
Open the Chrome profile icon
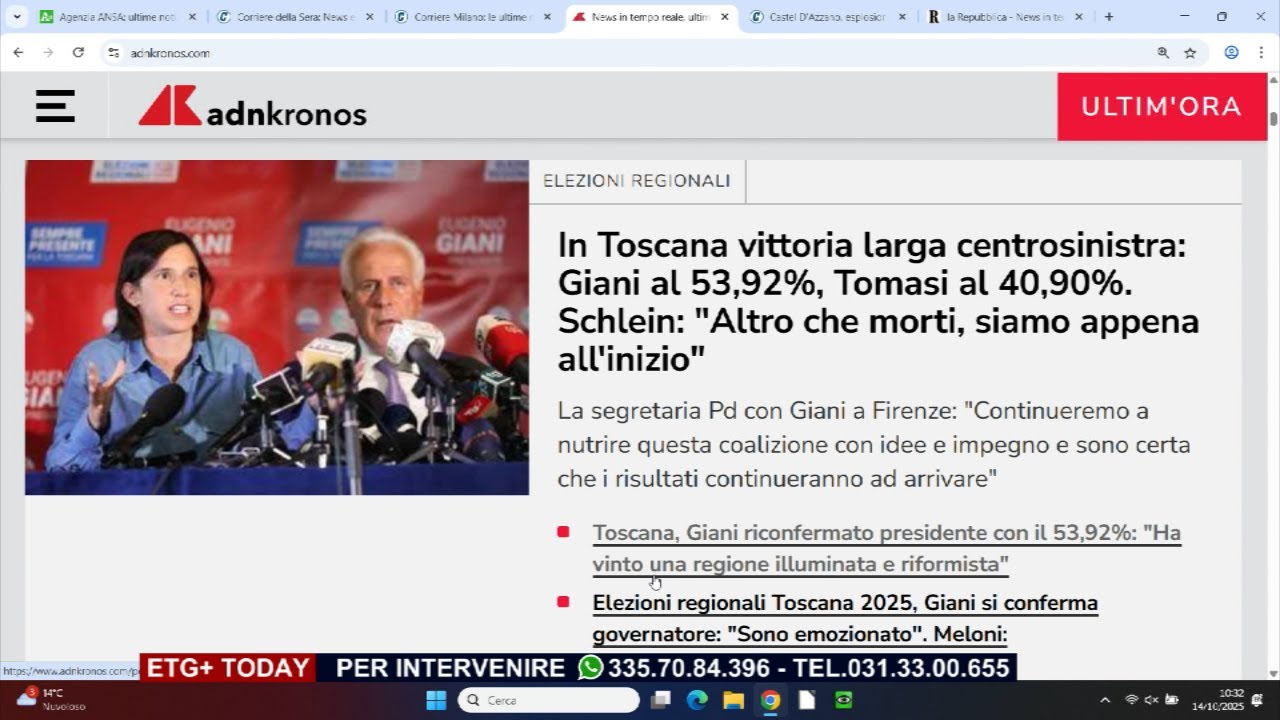[x=1231, y=53]
